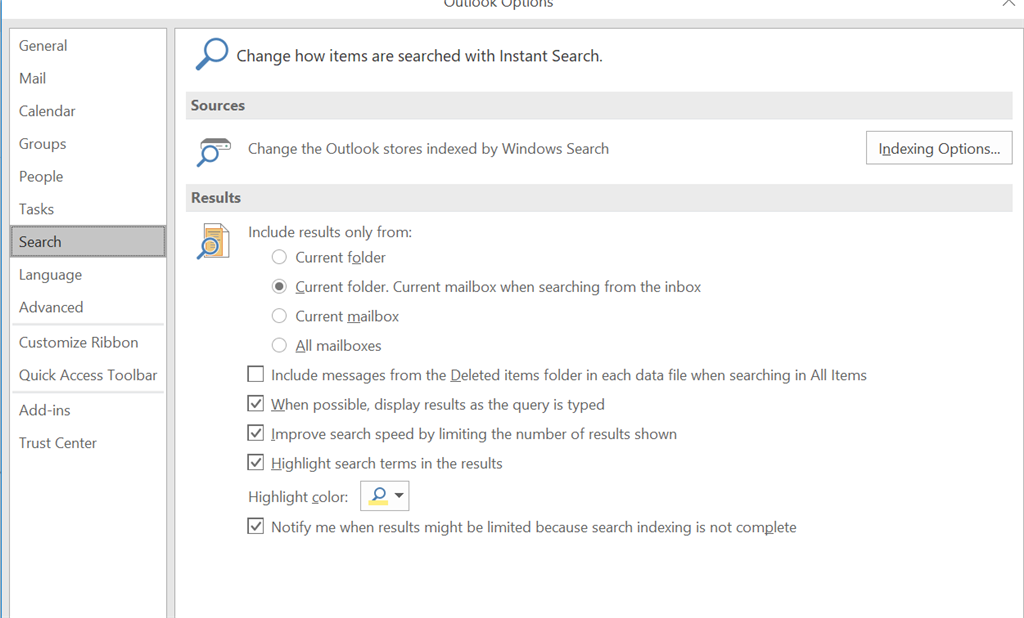This screenshot has height=618, width=1024.
Task: Enable including Deleted items folder messages
Action: 255,374
